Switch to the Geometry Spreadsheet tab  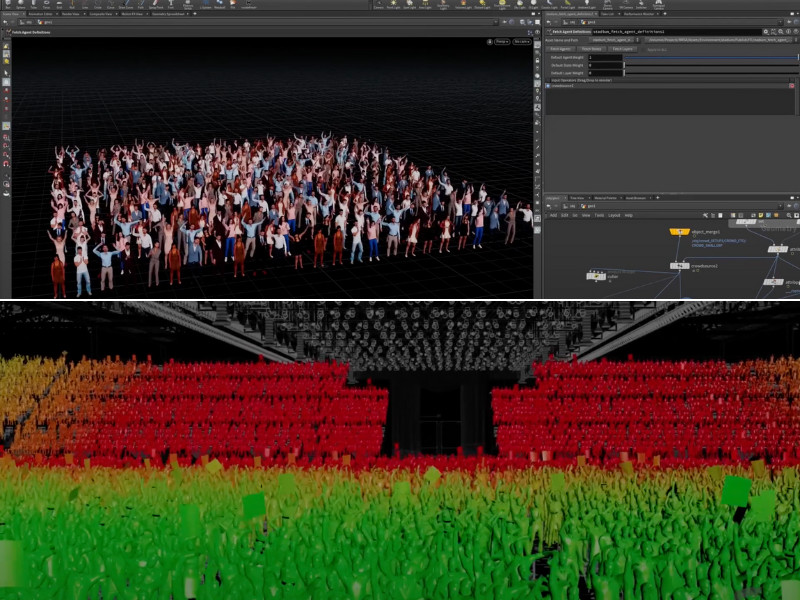click(176, 14)
